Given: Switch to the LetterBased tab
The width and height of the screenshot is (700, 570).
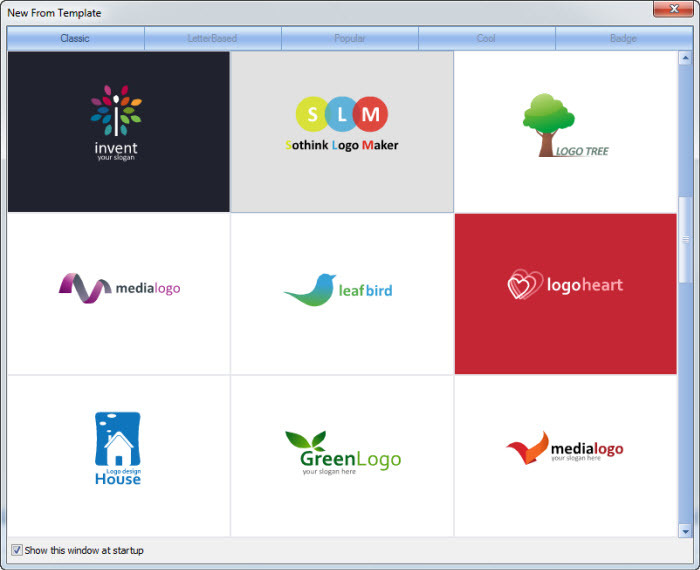Looking at the screenshot, I should pyautogui.click(x=212, y=38).
